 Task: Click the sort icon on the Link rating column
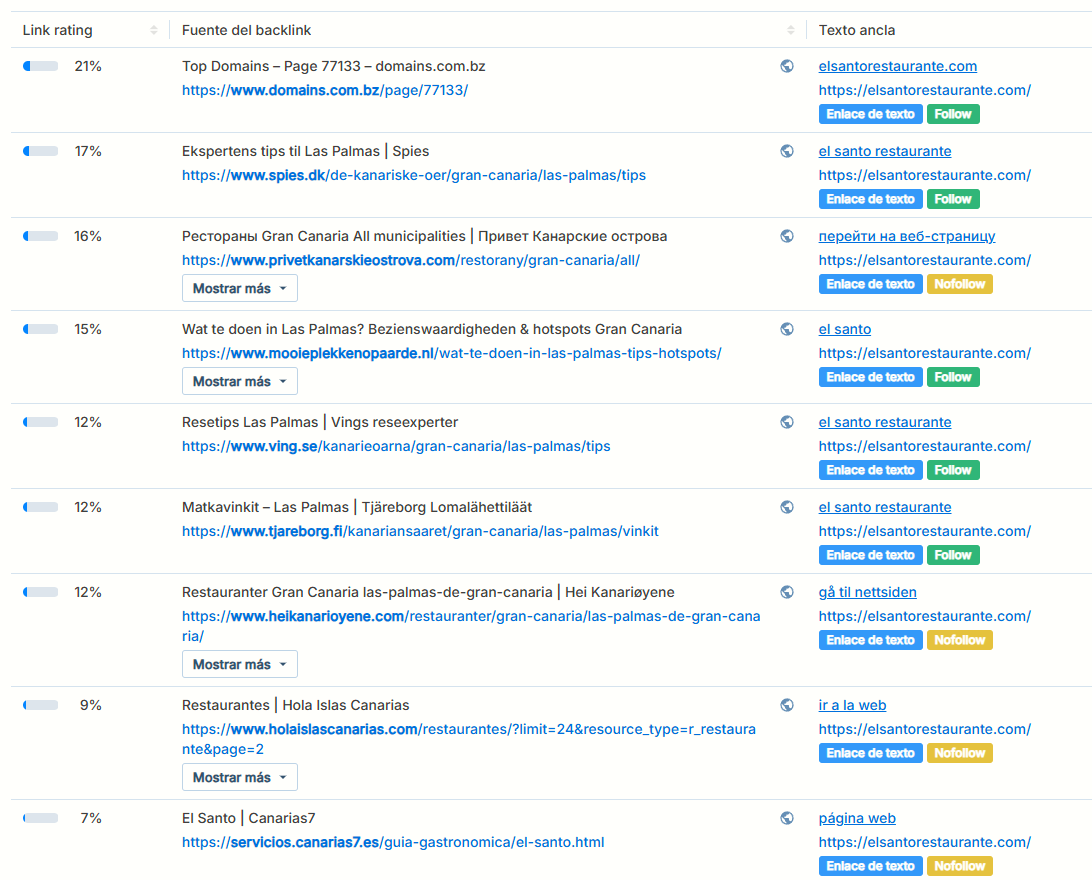point(156,30)
